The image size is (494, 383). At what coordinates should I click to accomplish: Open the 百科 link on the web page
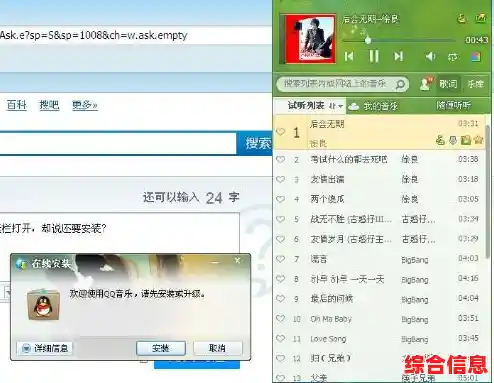(16, 105)
